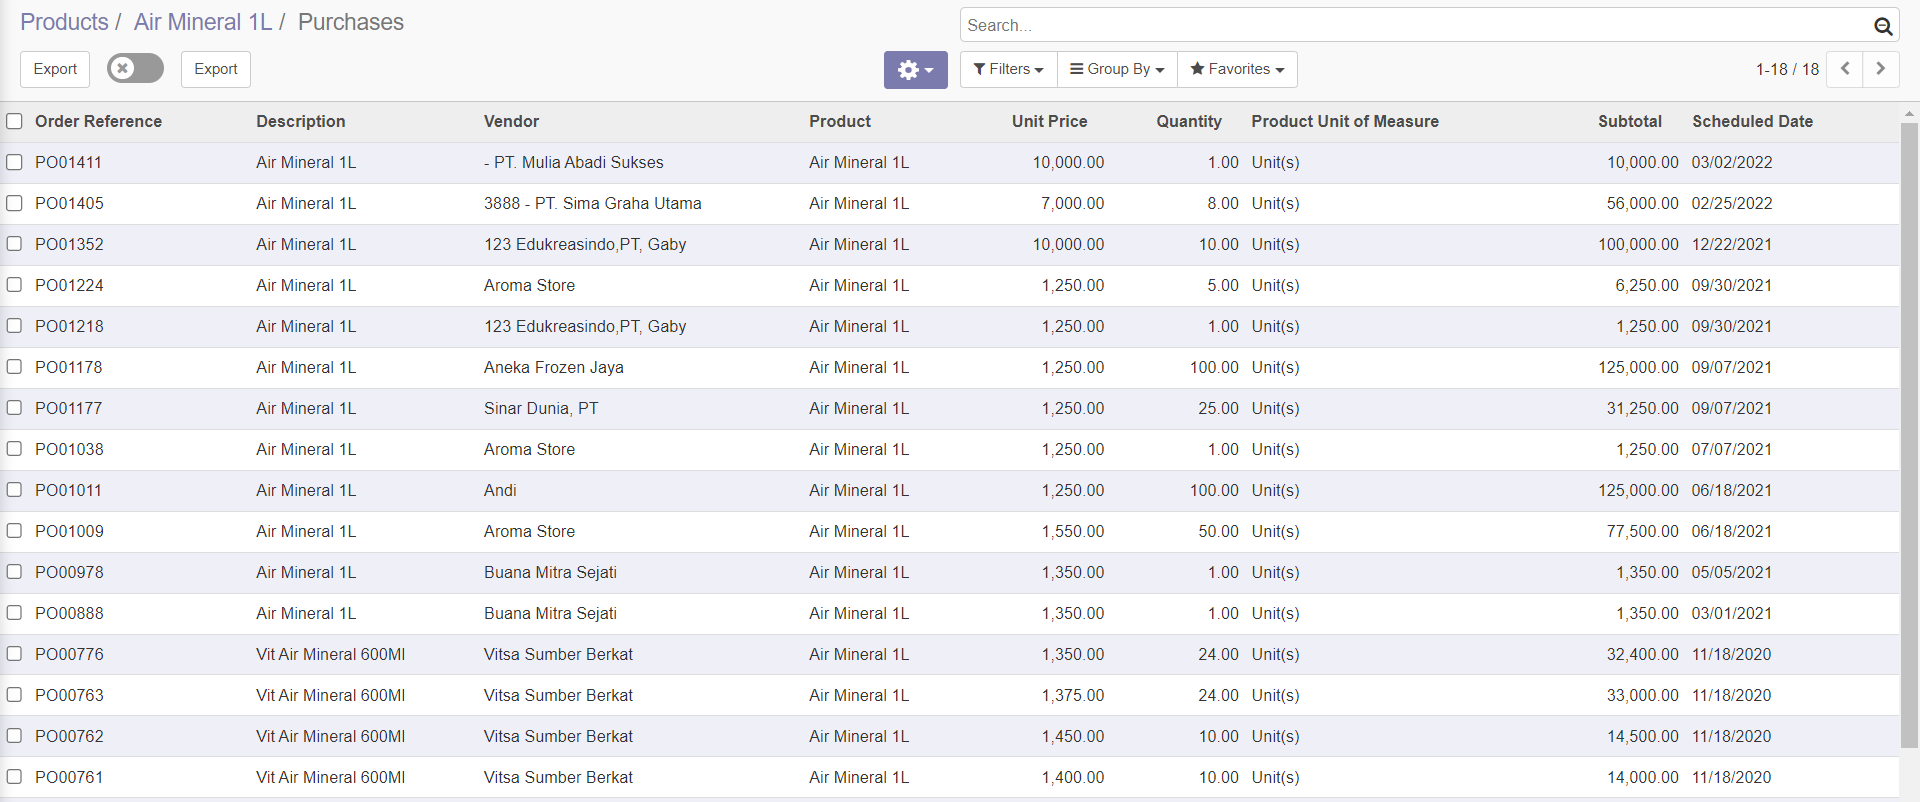Sort by Description column header

[300, 121]
